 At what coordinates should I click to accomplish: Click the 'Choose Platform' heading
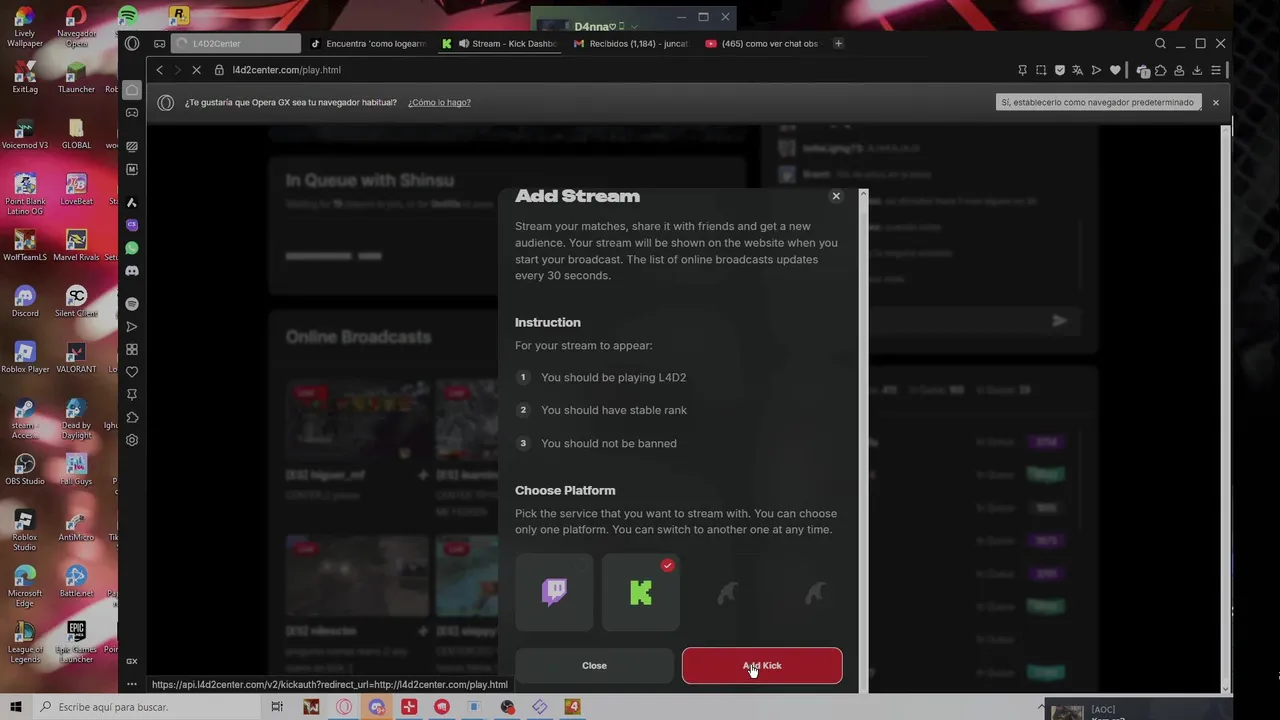coord(565,491)
